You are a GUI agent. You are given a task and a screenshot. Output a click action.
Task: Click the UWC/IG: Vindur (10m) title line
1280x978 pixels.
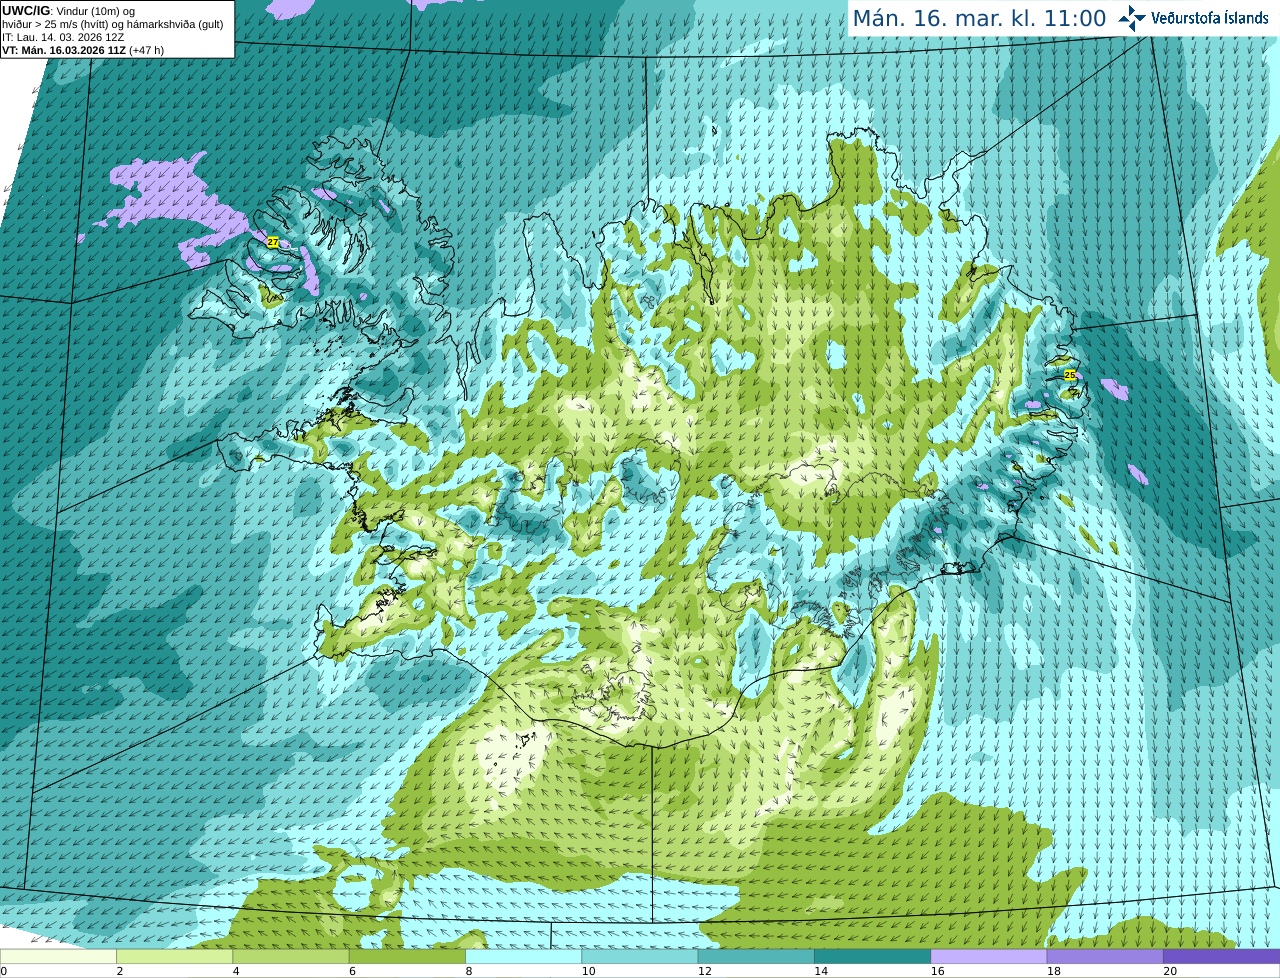coord(68,11)
